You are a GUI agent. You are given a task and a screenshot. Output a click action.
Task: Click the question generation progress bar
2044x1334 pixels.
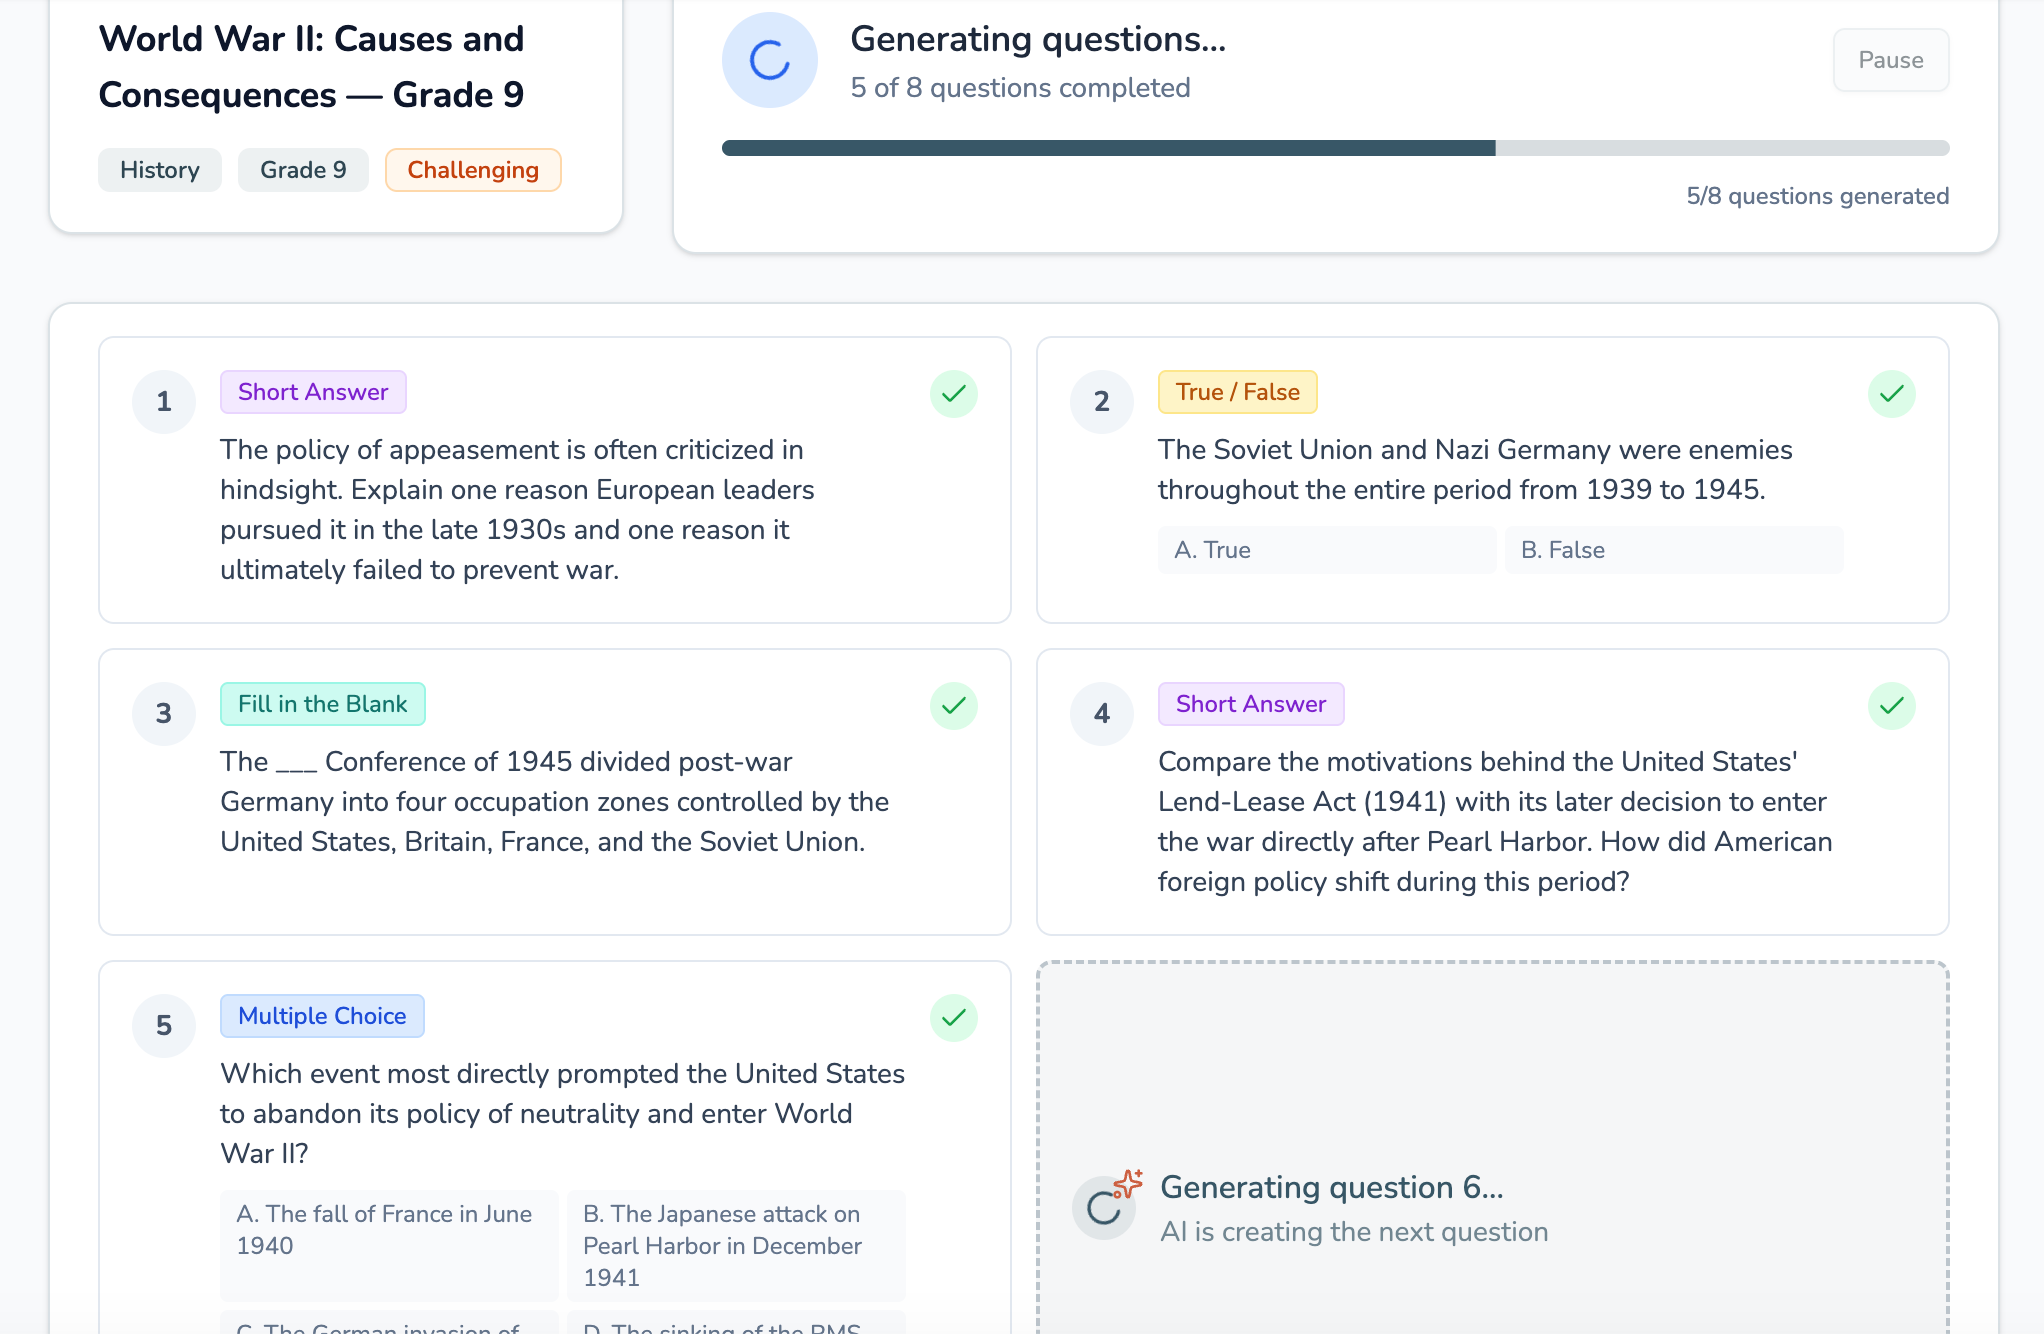pyautogui.click(x=1335, y=147)
